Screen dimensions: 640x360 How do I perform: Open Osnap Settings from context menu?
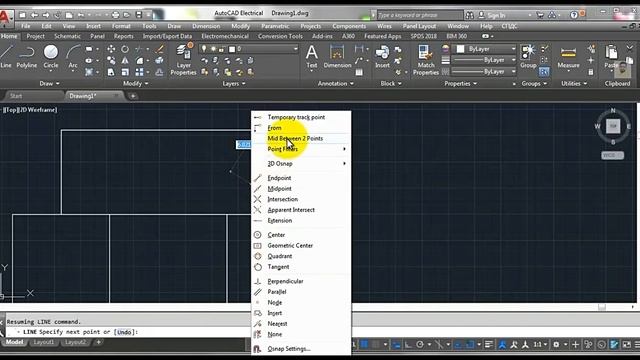301,349
